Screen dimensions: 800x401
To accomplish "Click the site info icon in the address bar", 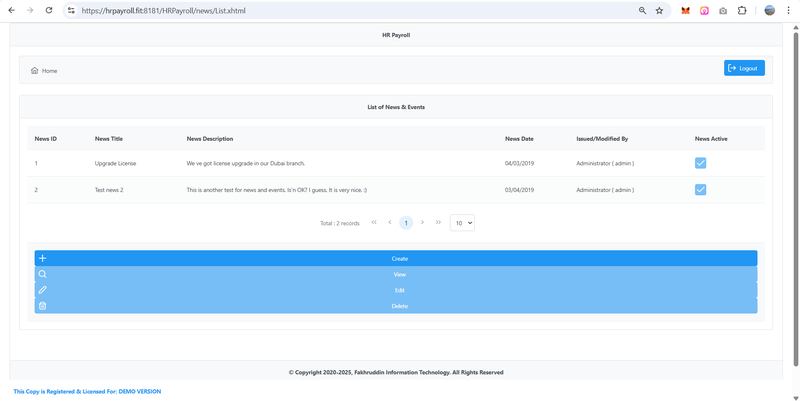I will [71, 11].
